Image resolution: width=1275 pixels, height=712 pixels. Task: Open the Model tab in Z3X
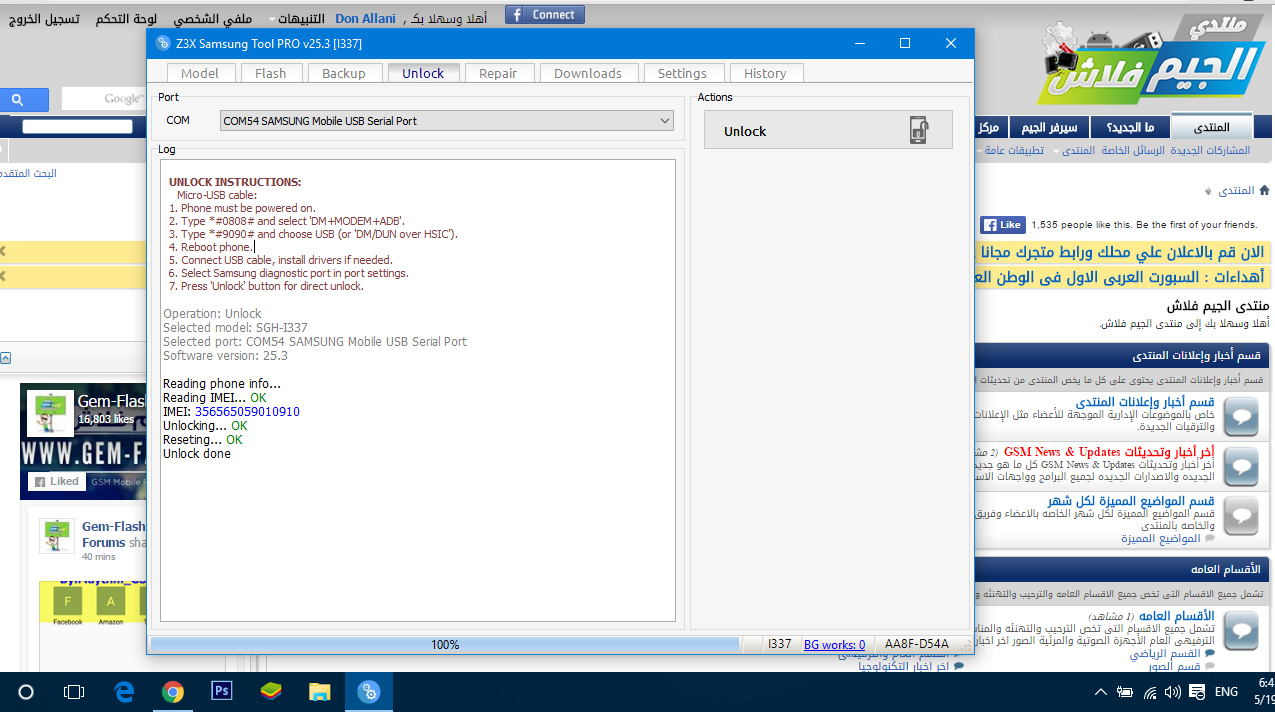pos(200,73)
